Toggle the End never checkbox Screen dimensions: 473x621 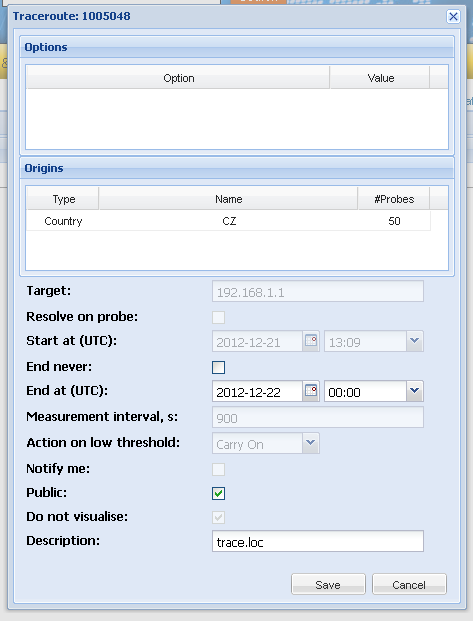219,367
